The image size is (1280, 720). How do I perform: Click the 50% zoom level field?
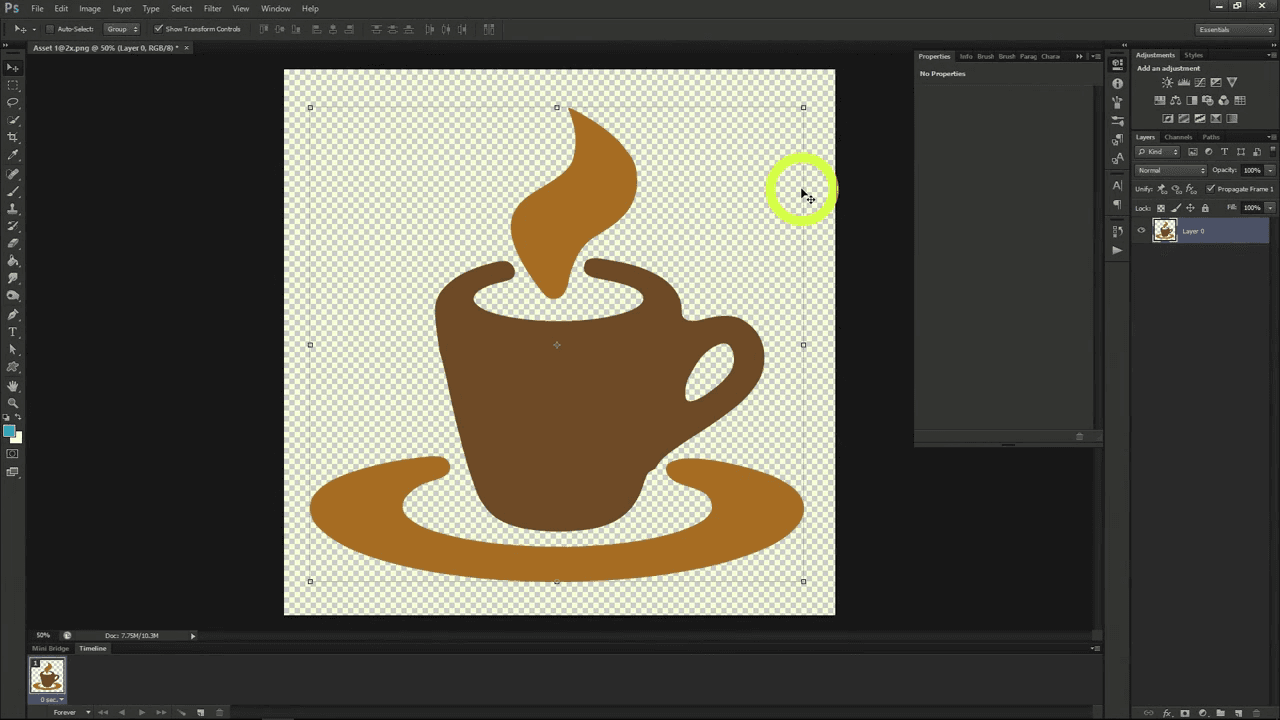pos(43,635)
